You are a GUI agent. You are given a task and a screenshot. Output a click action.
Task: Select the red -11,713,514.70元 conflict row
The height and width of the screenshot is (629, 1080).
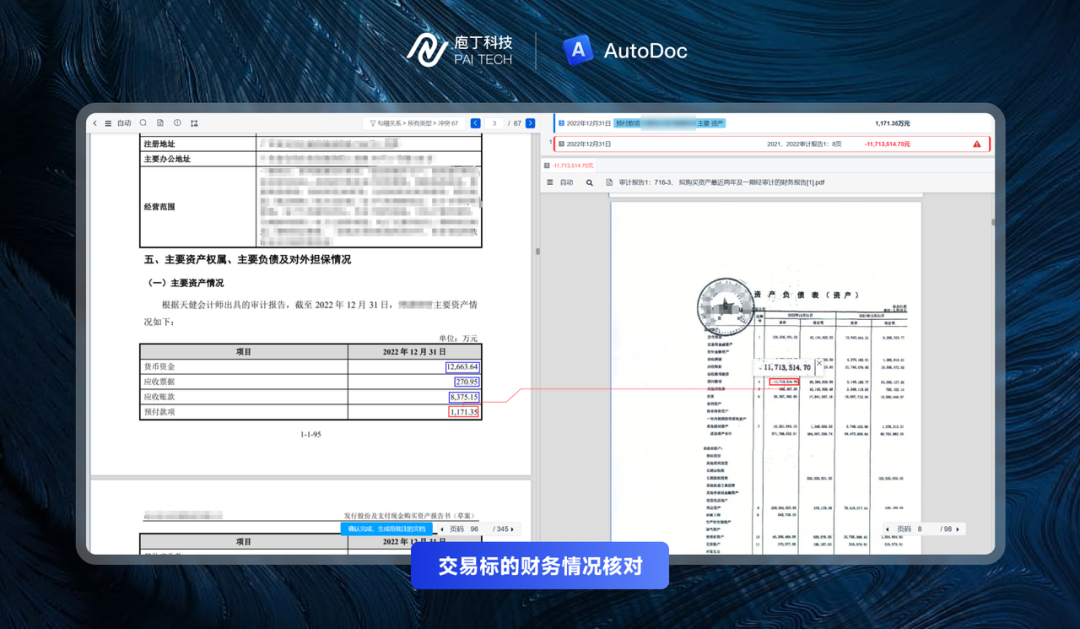tap(771, 144)
